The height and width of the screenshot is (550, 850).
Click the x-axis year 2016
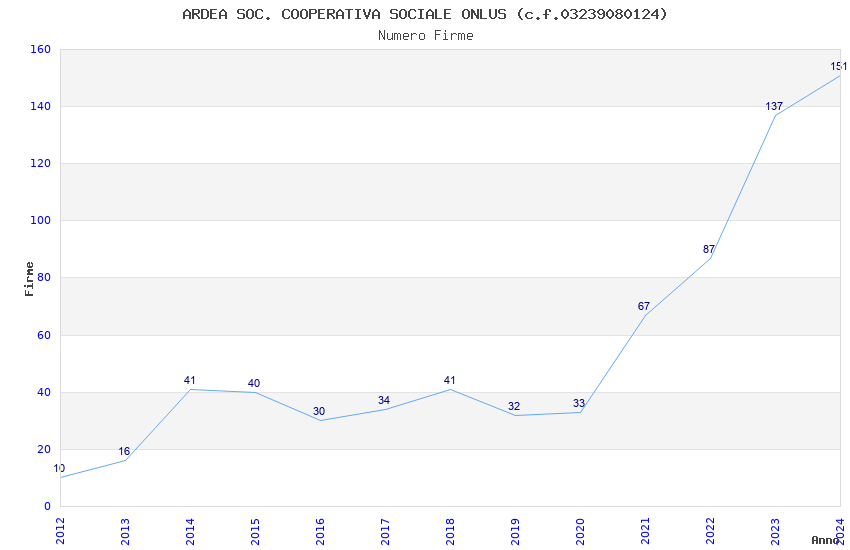tap(320, 531)
